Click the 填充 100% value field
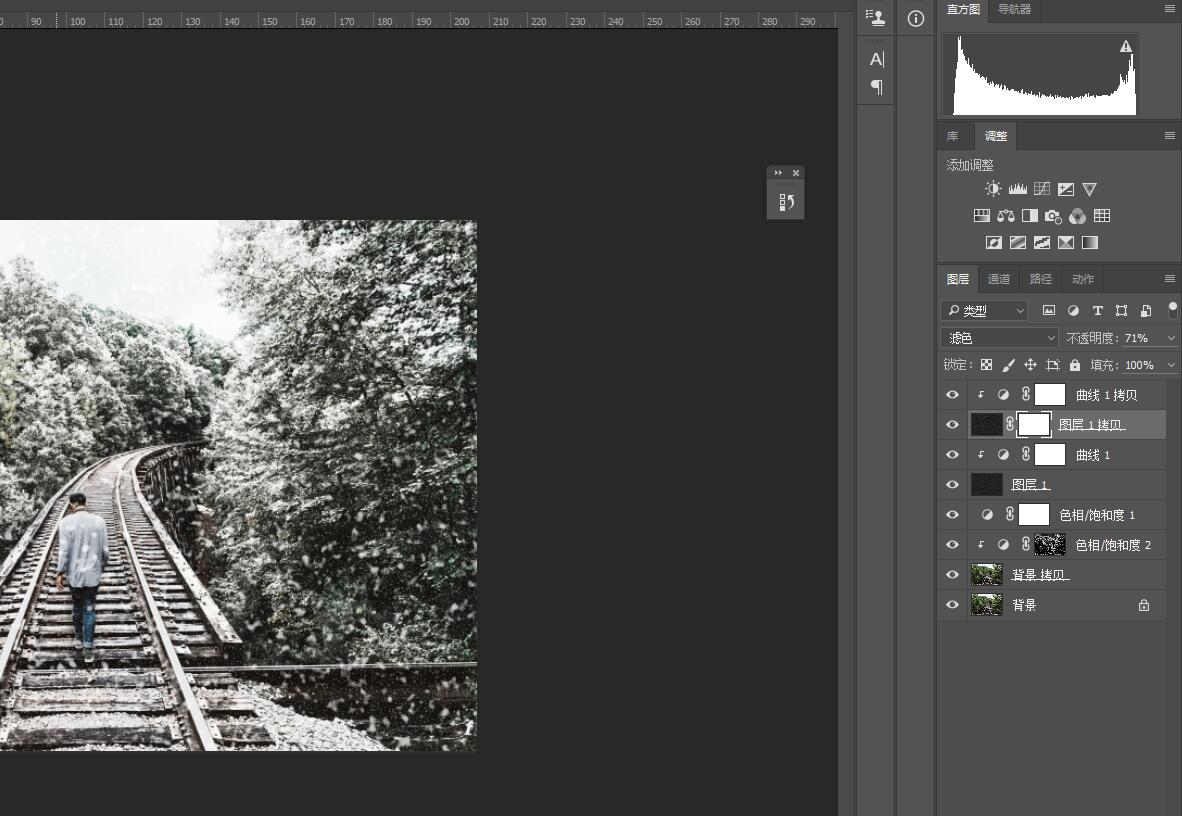Screen dimensions: 1182x816 coord(1141,365)
